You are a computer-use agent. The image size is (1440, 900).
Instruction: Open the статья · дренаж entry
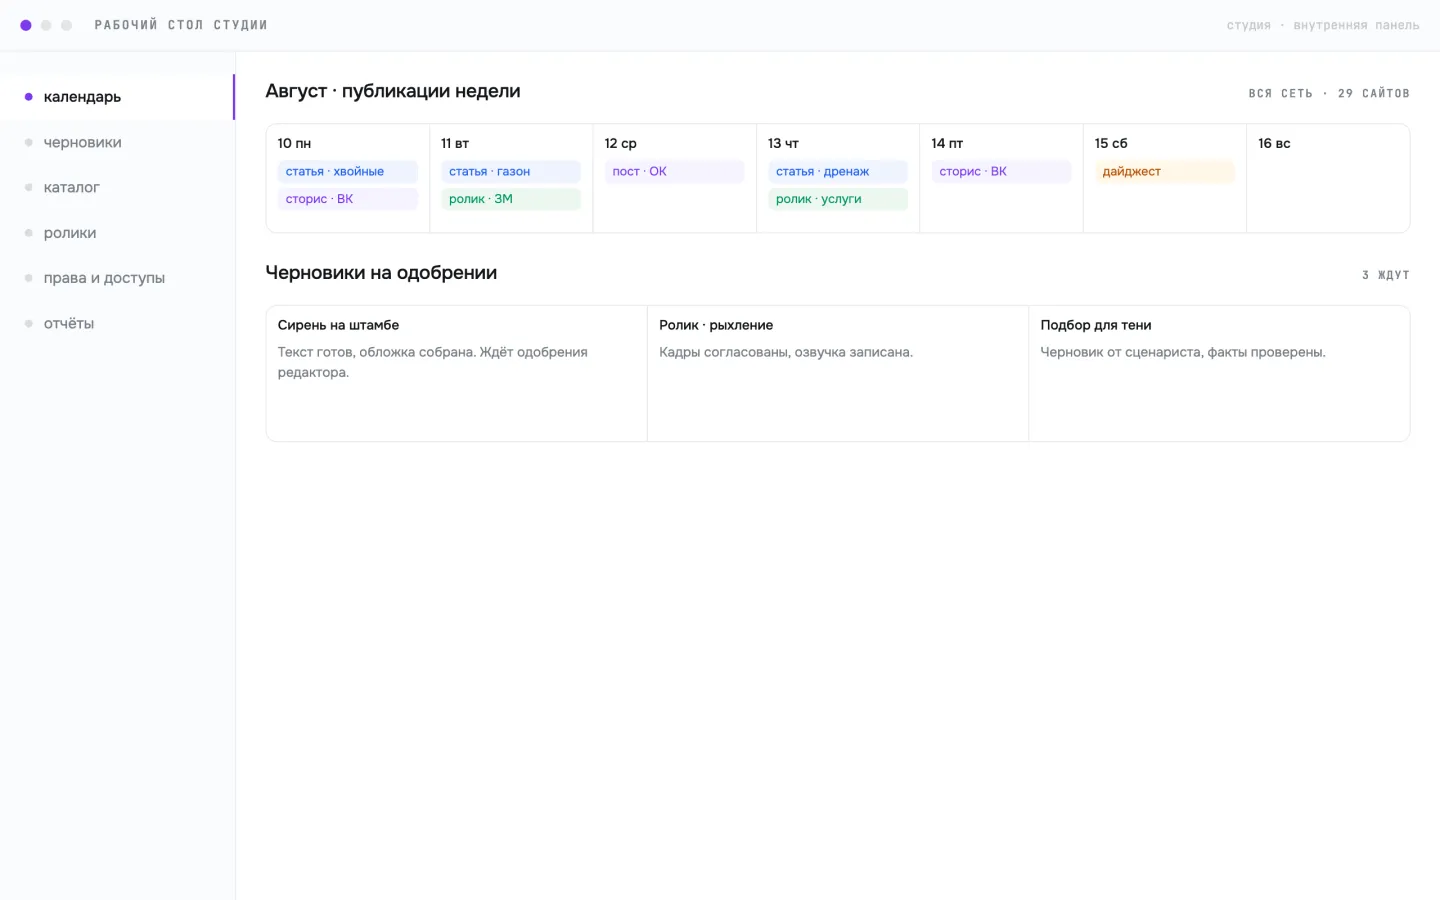click(x=838, y=171)
